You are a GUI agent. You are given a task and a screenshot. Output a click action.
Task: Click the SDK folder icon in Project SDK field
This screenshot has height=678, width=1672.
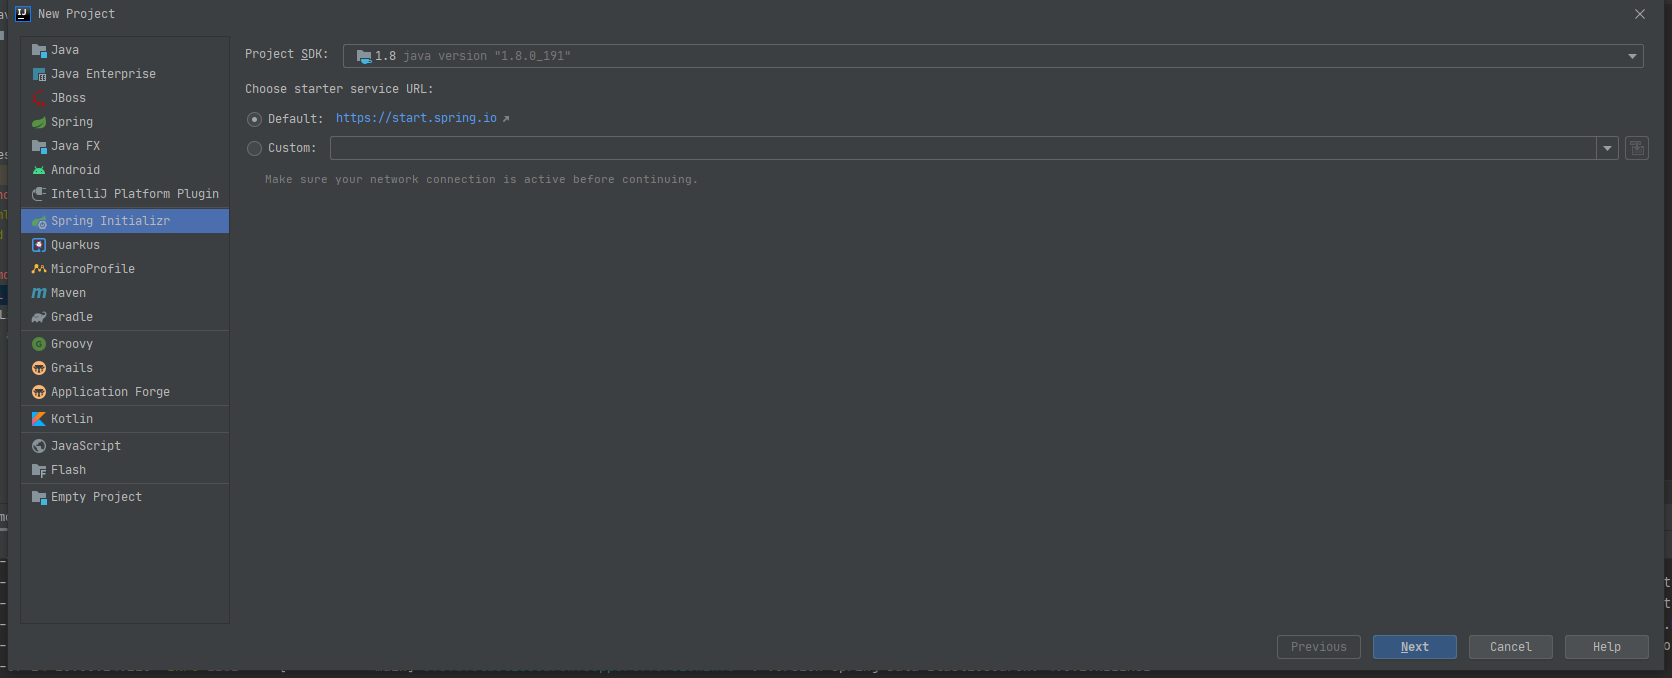364,56
